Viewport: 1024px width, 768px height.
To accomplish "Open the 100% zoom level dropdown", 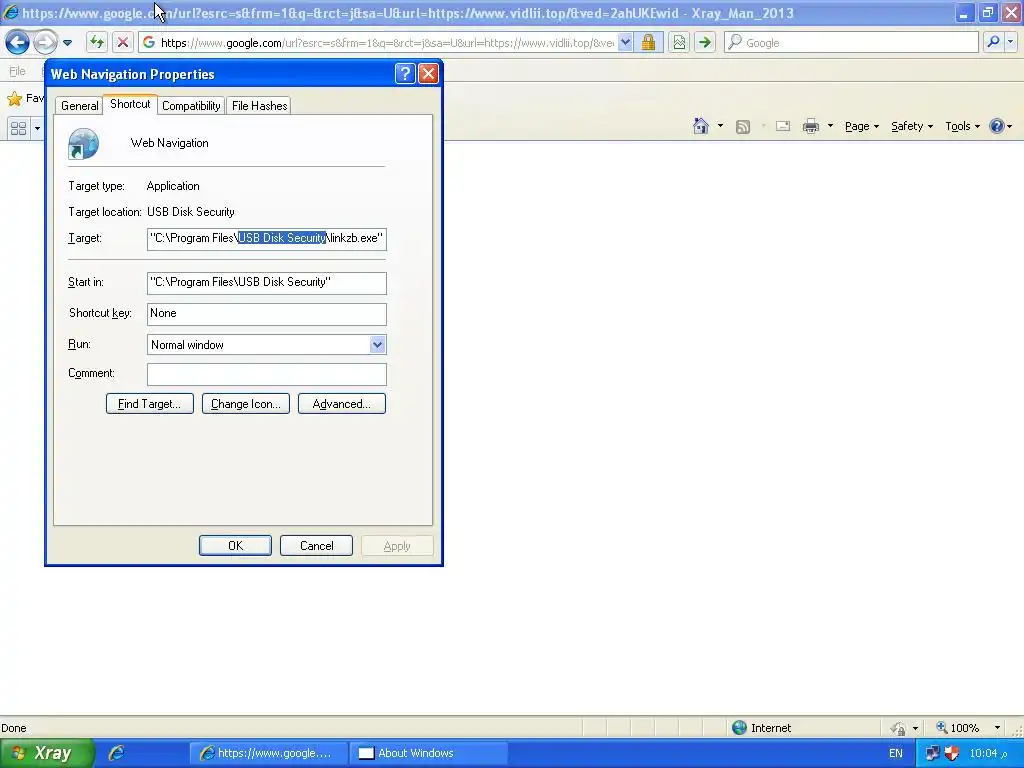I will tap(997, 728).
